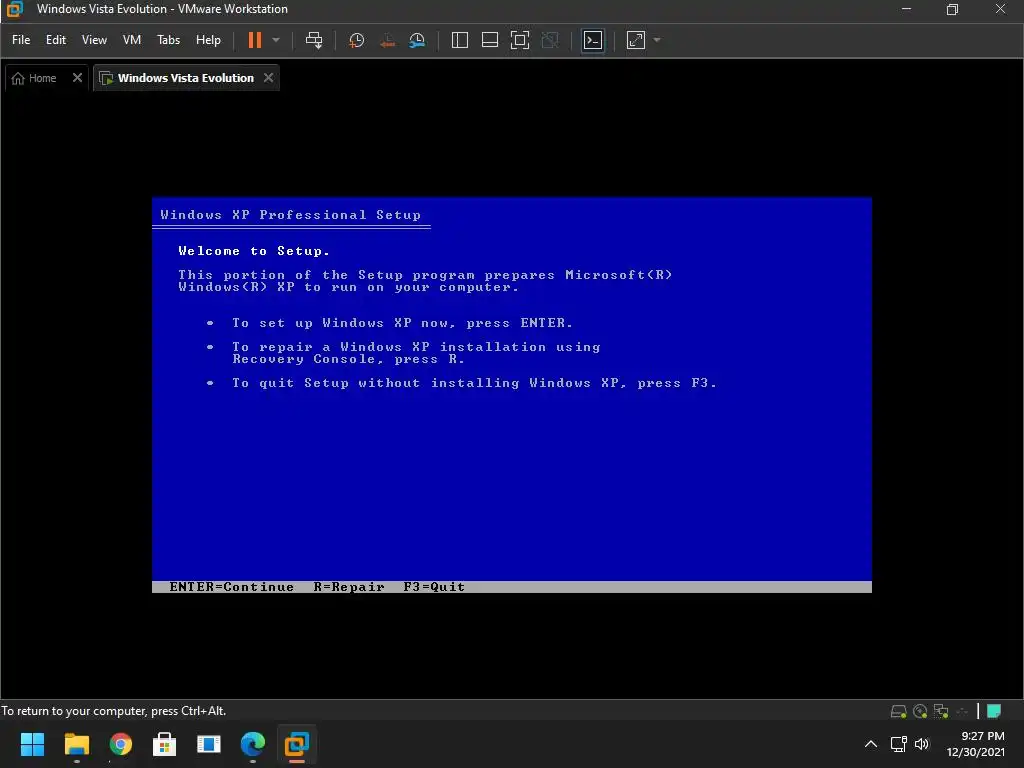Click inside the Windows XP Setup screen
This screenshot has width=1024, height=768.
point(512,395)
